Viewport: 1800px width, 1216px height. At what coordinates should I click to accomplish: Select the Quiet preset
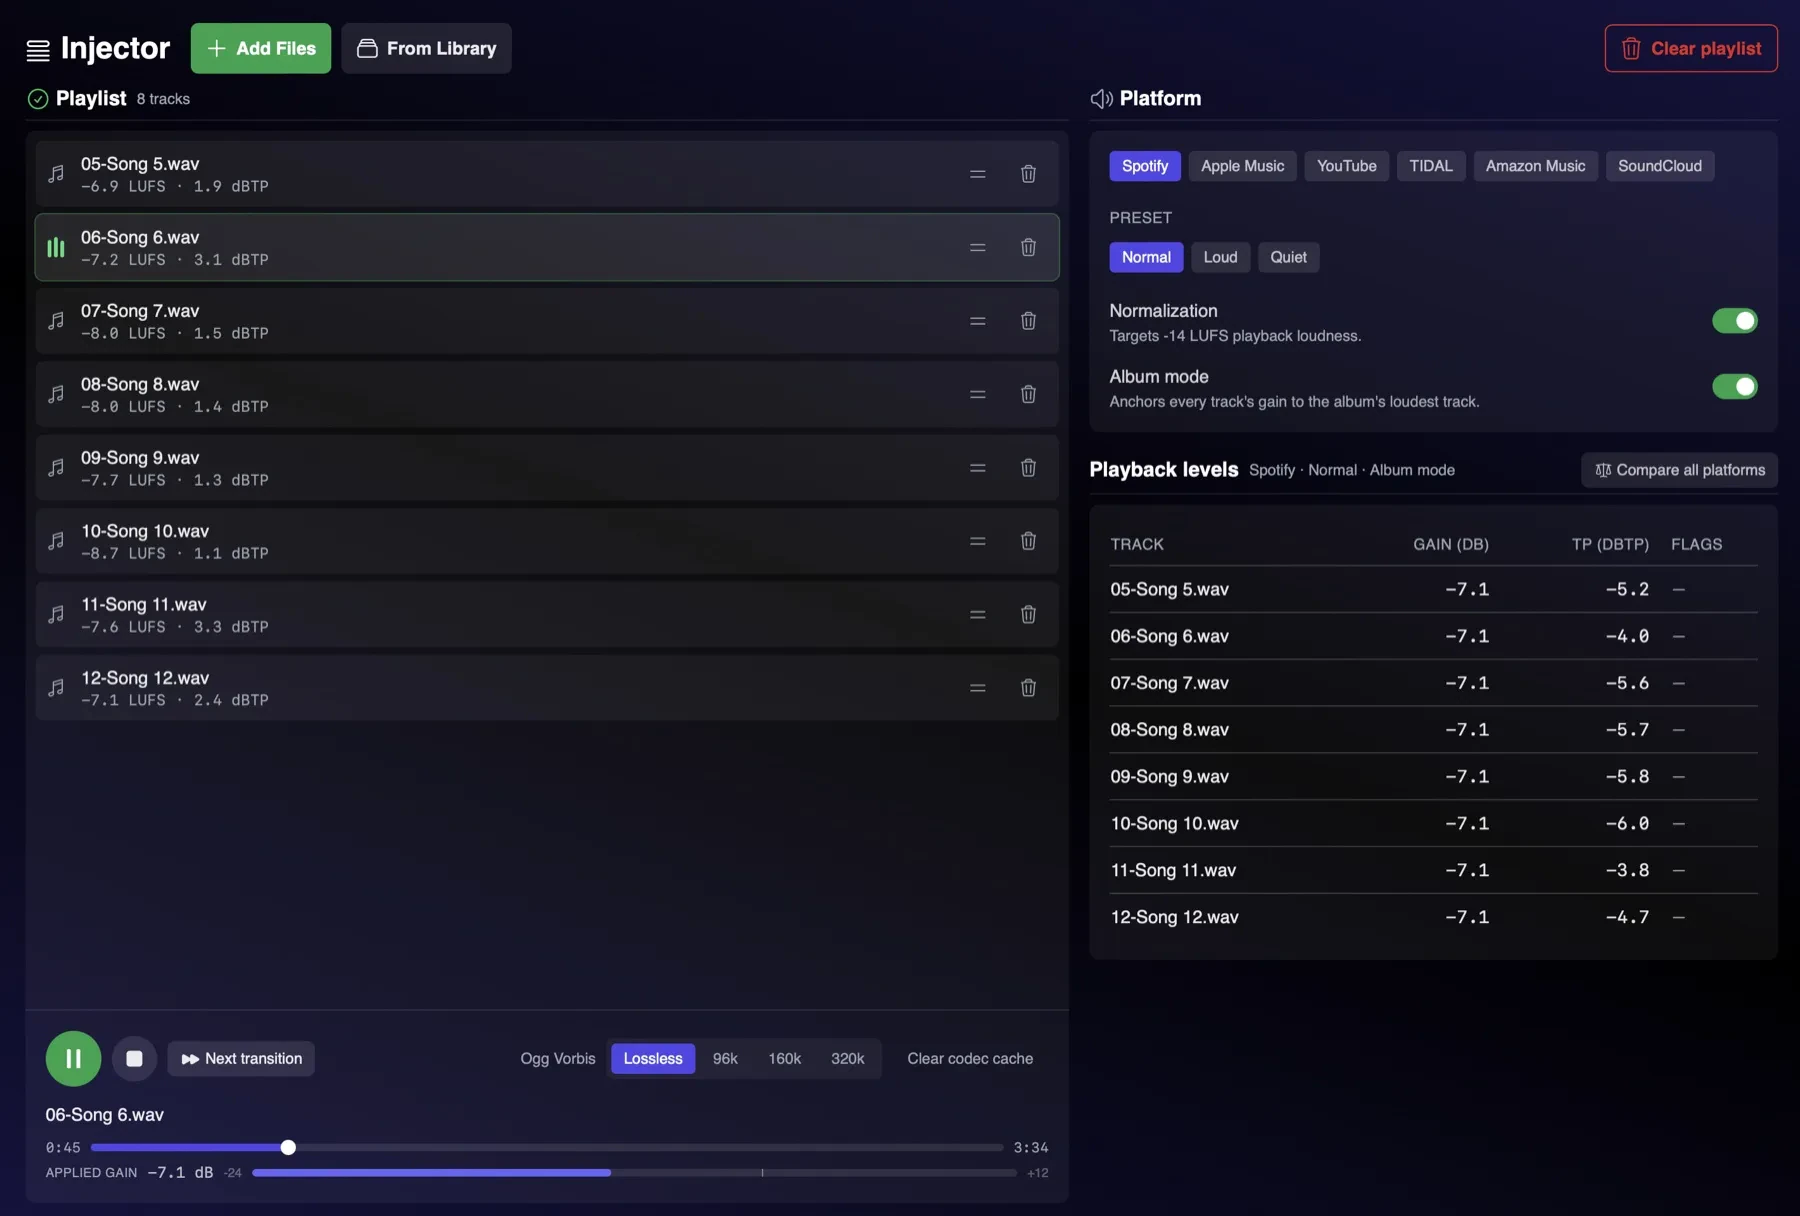point(1288,257)
